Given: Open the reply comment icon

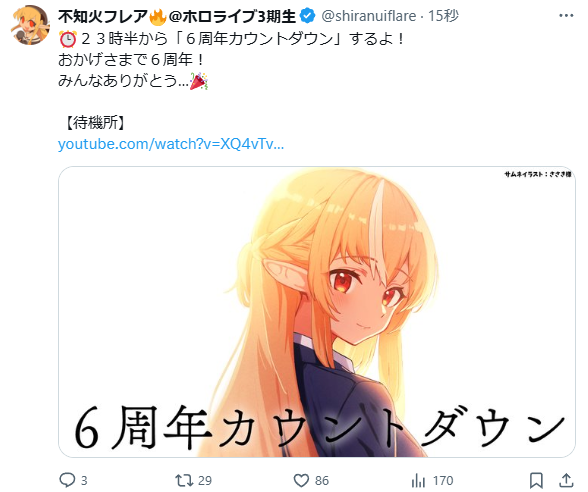Looking at the screenshot, I should pos(68,480).
